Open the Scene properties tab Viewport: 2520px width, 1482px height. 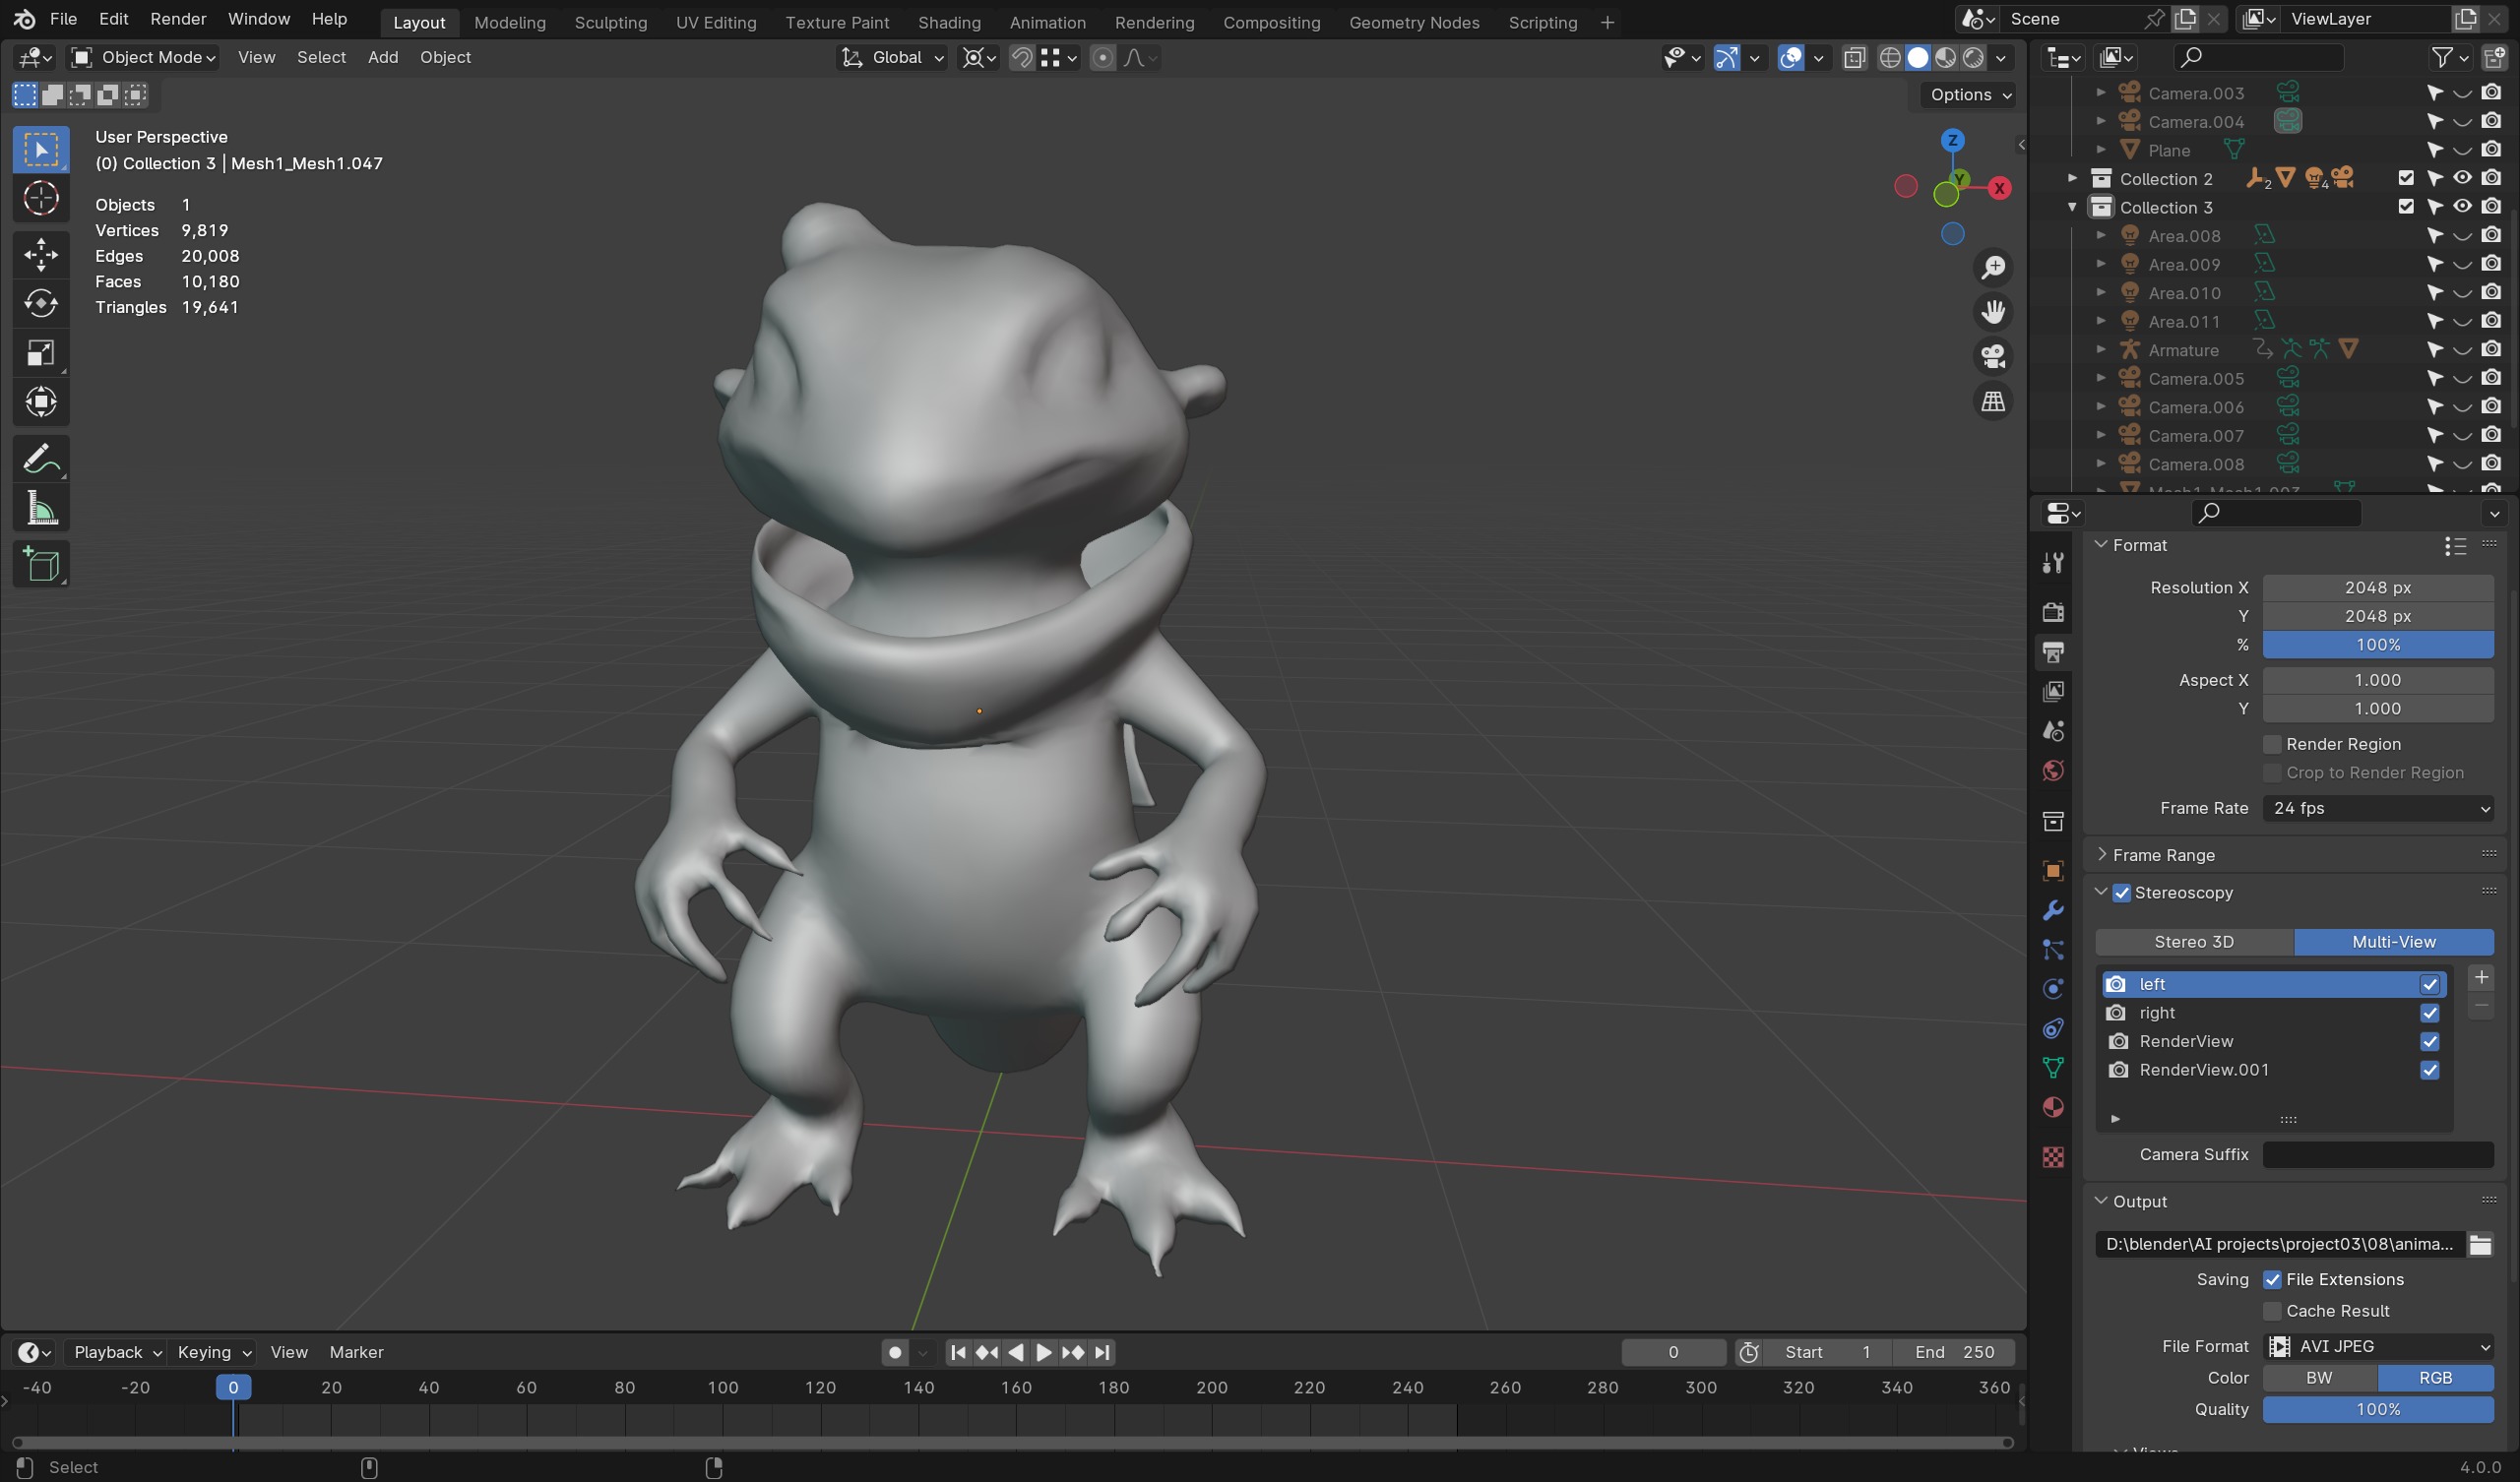pos(2053,731)
